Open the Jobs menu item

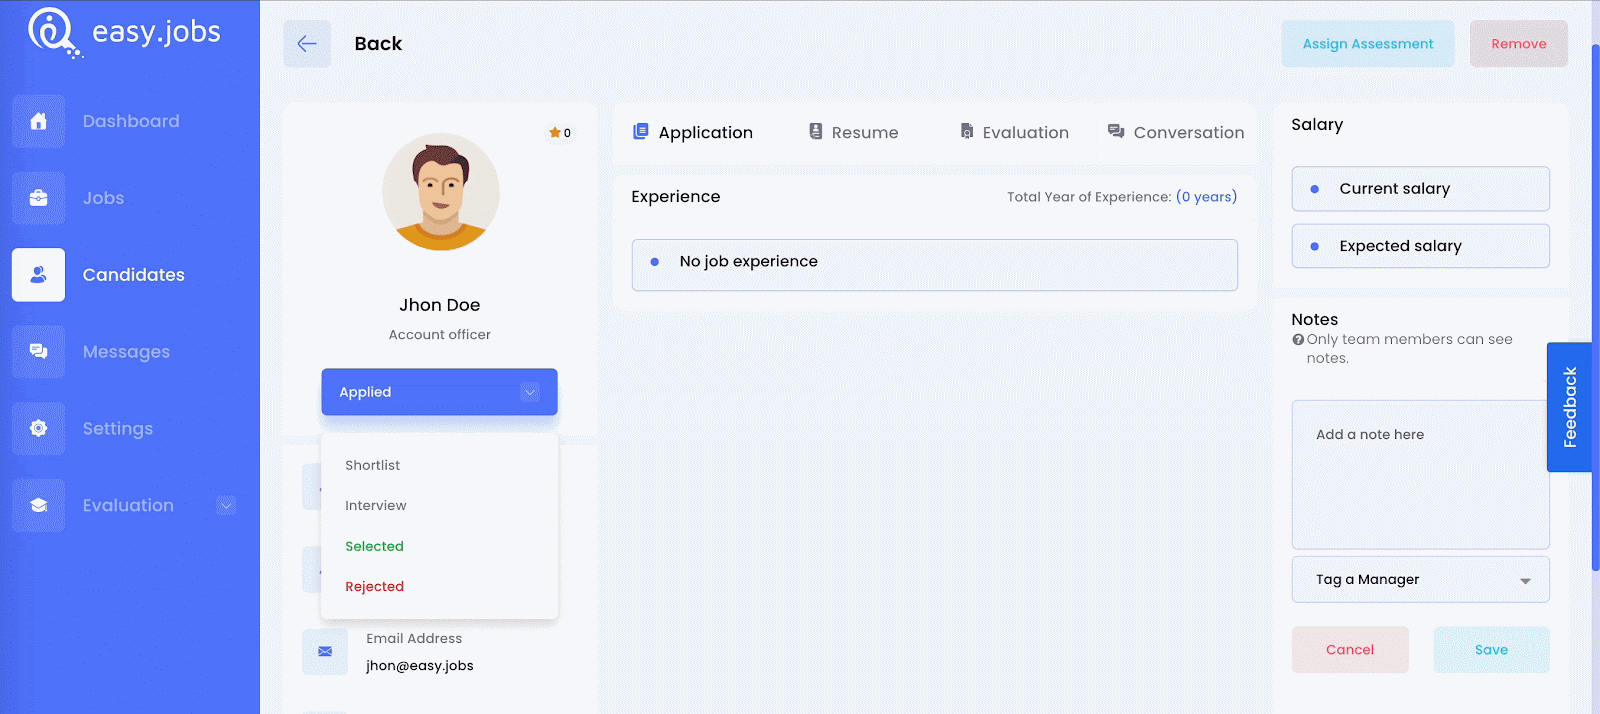point(103,198)
